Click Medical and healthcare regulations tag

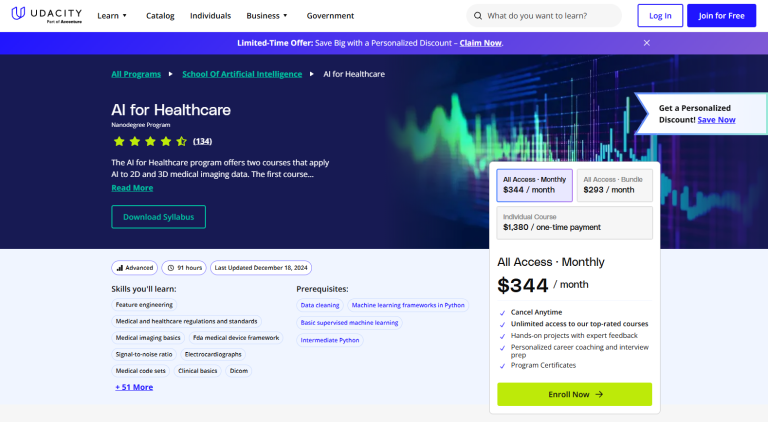186,321
